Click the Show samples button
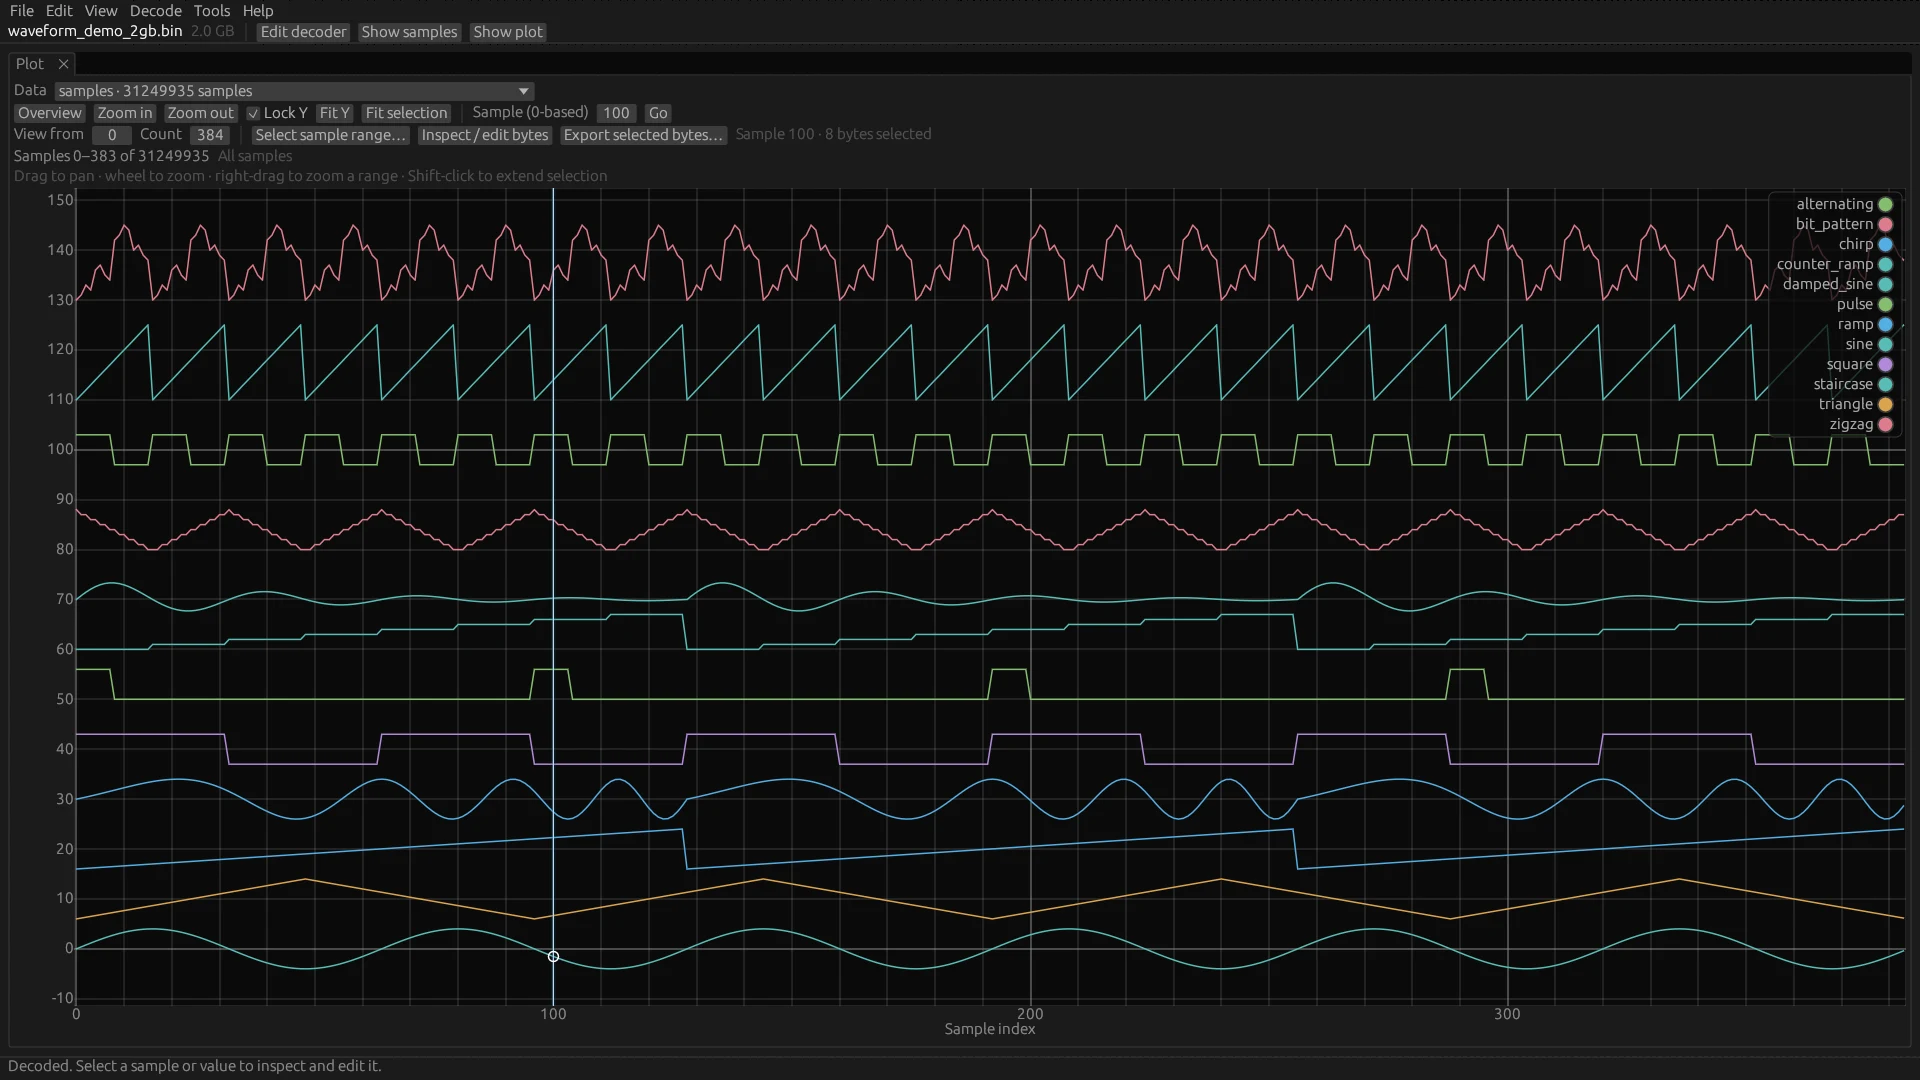This screenshot has height=1080, width=1920. tap(409, 32)
